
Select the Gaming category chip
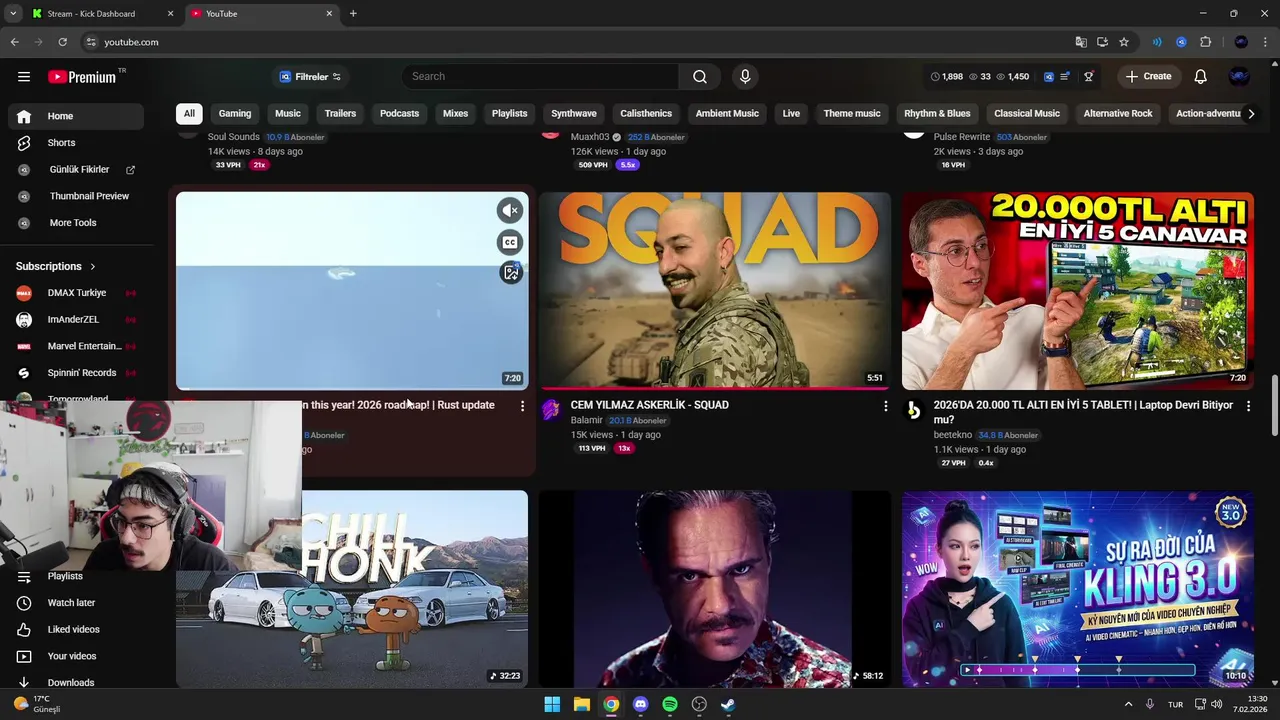pos(235,113)
